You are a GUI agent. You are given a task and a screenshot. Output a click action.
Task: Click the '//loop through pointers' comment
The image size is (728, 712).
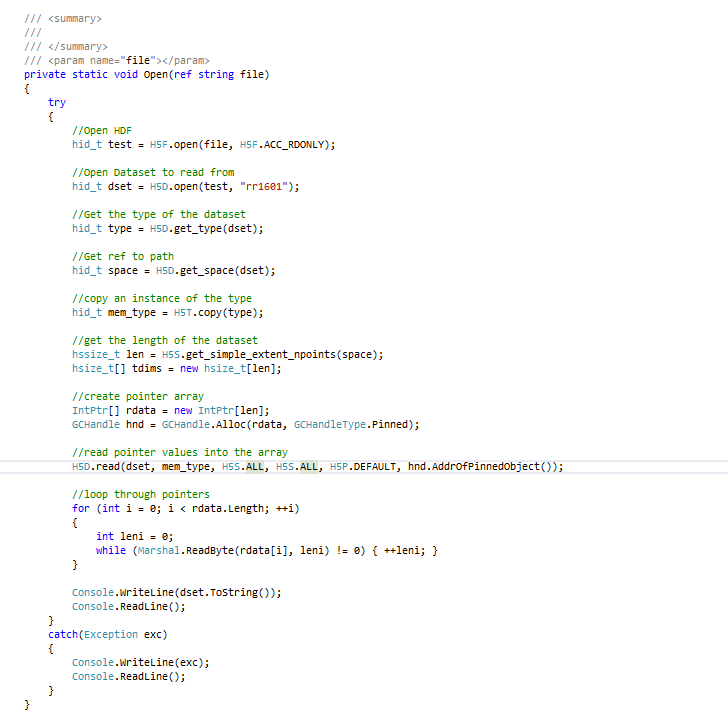(141, 494)
